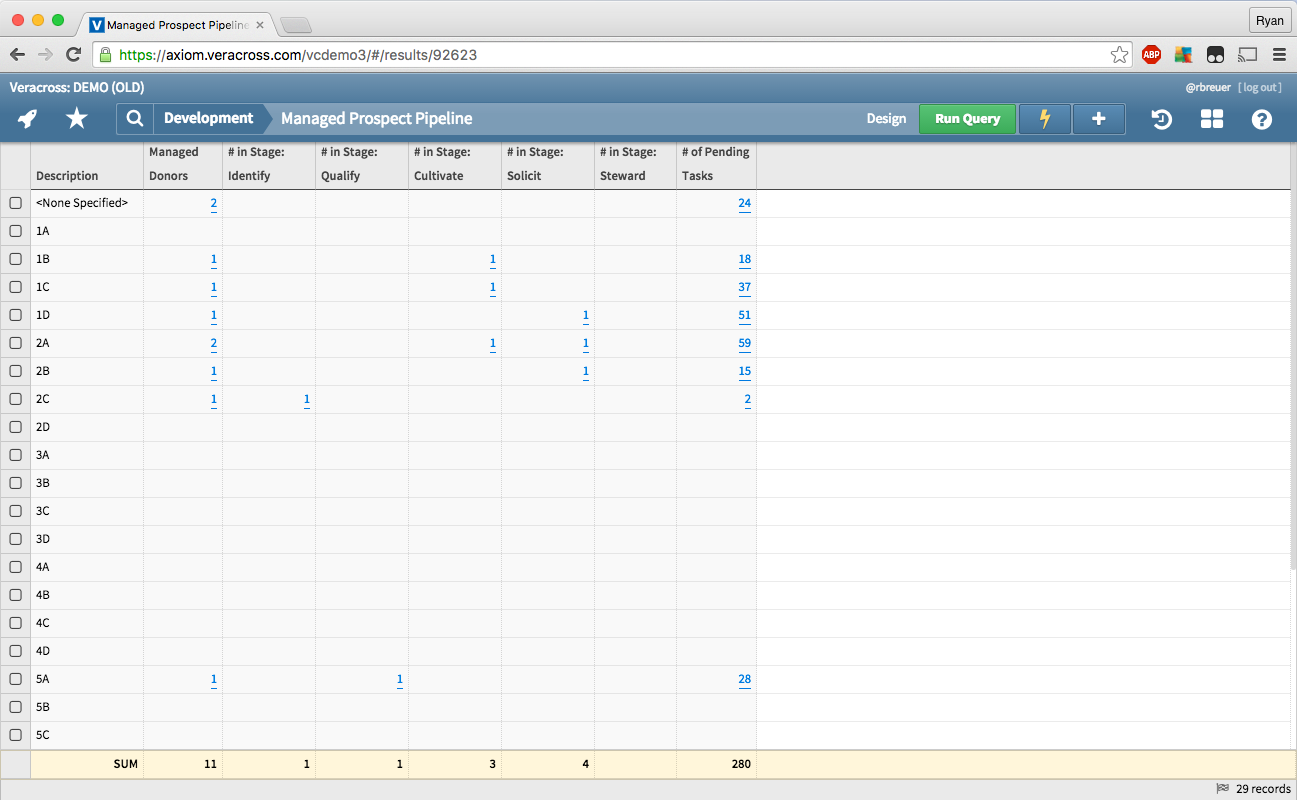Viewport: 1297px width, 800px height.
Task: Click the plus add button
Action: [1099, 119]
